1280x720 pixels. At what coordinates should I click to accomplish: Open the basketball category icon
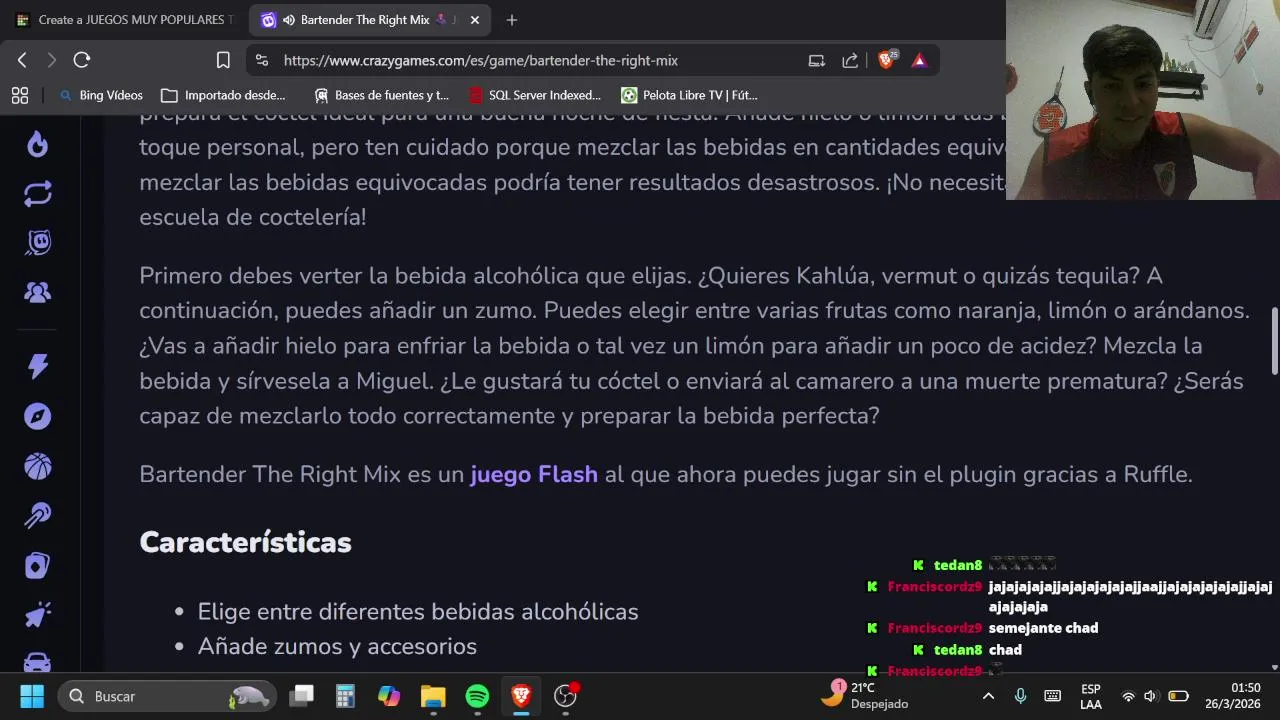[x=38, y=466]
